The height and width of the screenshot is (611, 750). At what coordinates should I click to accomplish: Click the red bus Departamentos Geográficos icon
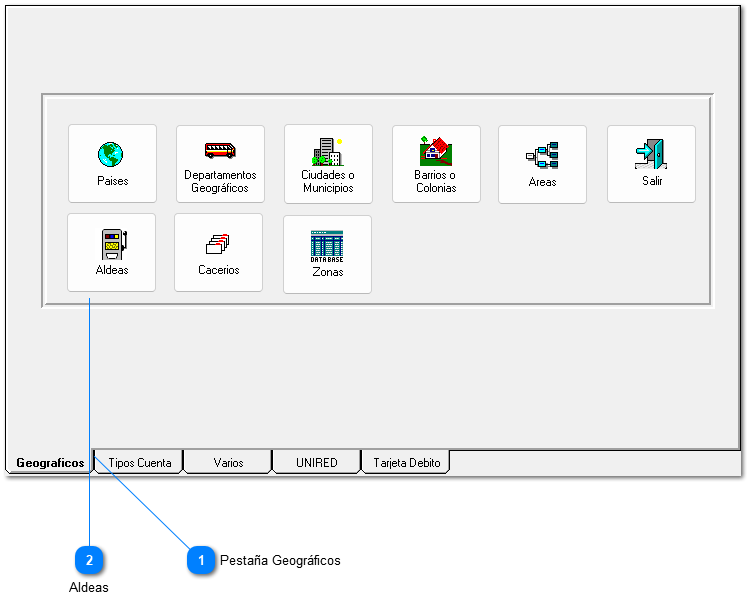[x=220, y=151]
